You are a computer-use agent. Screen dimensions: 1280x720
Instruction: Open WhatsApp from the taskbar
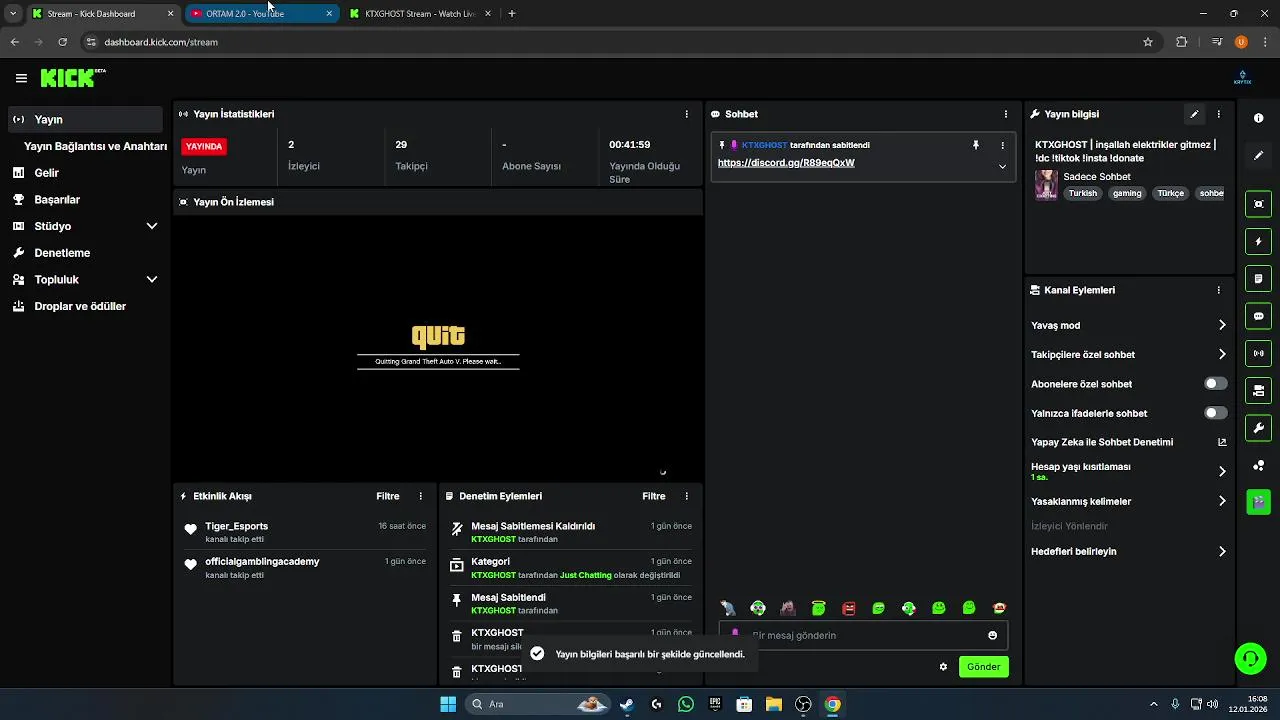(685, 704)
